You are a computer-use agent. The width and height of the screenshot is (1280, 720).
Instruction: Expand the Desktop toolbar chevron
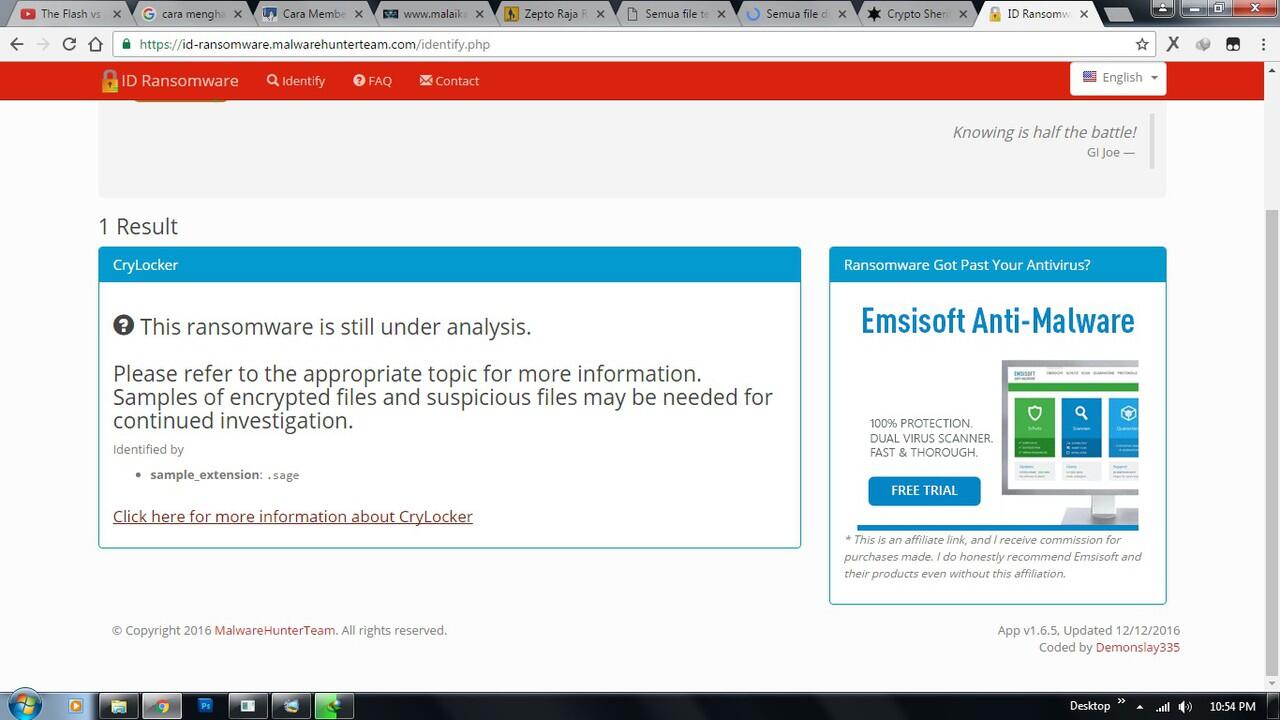tap(1121, 702)
